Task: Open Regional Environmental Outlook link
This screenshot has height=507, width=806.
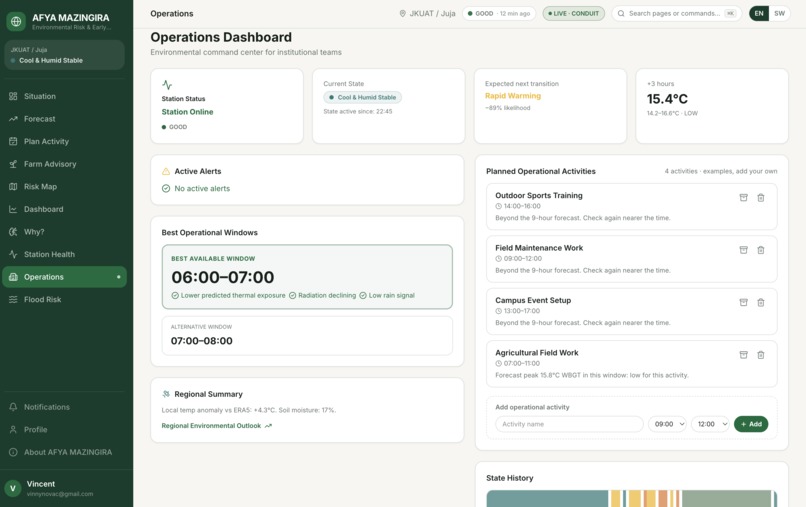Action: point(216,426)
